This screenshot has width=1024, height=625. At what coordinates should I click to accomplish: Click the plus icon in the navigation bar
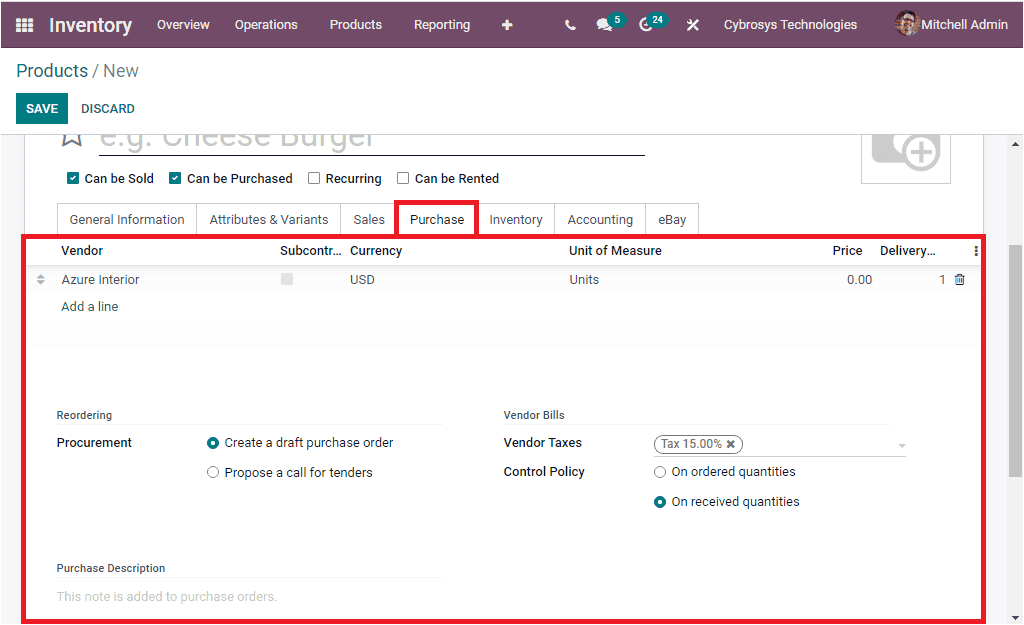[x=507, y=25]
